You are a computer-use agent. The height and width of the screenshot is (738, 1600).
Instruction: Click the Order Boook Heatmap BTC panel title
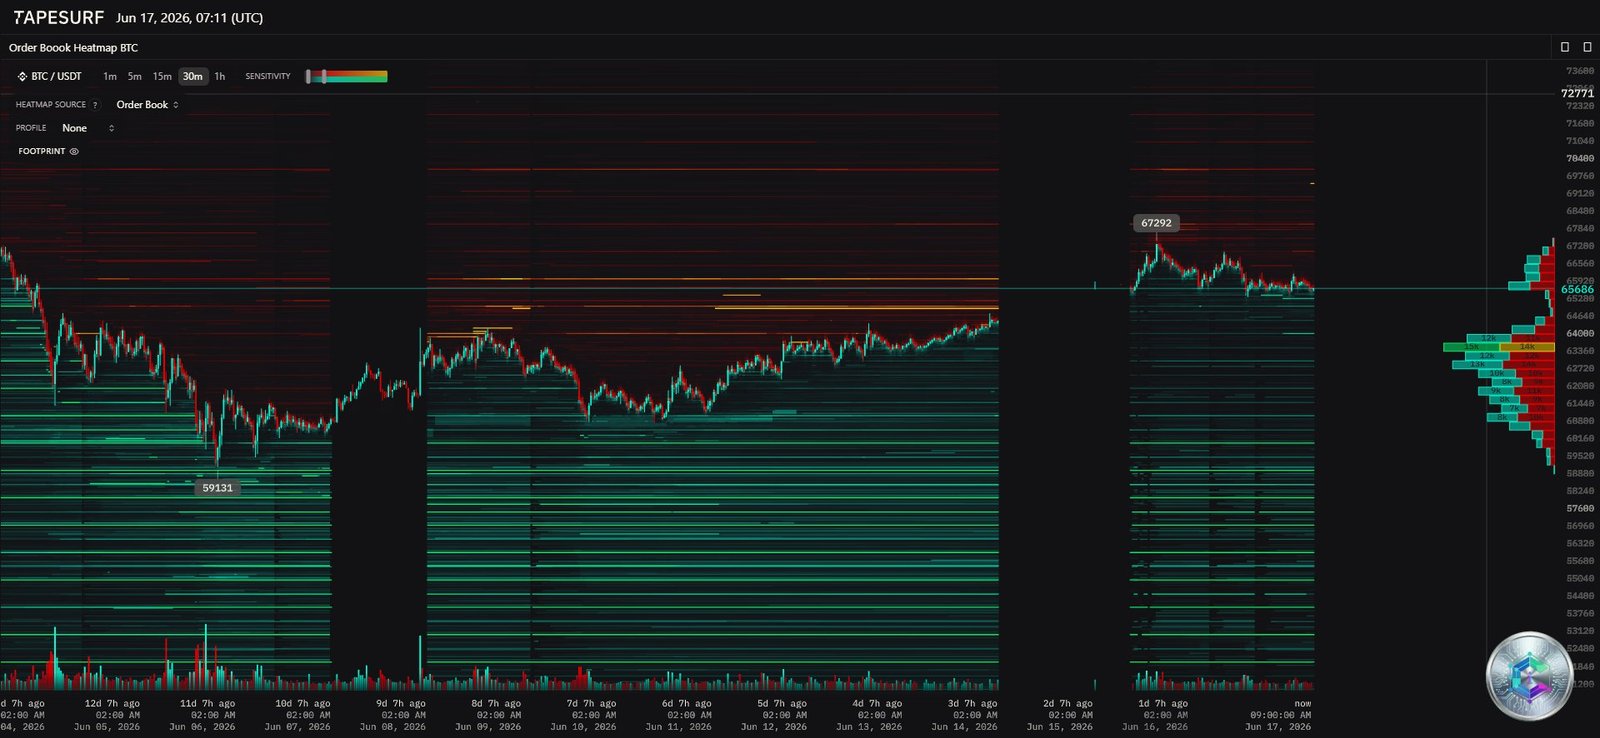pyautogui.click(x=74, y=47)
